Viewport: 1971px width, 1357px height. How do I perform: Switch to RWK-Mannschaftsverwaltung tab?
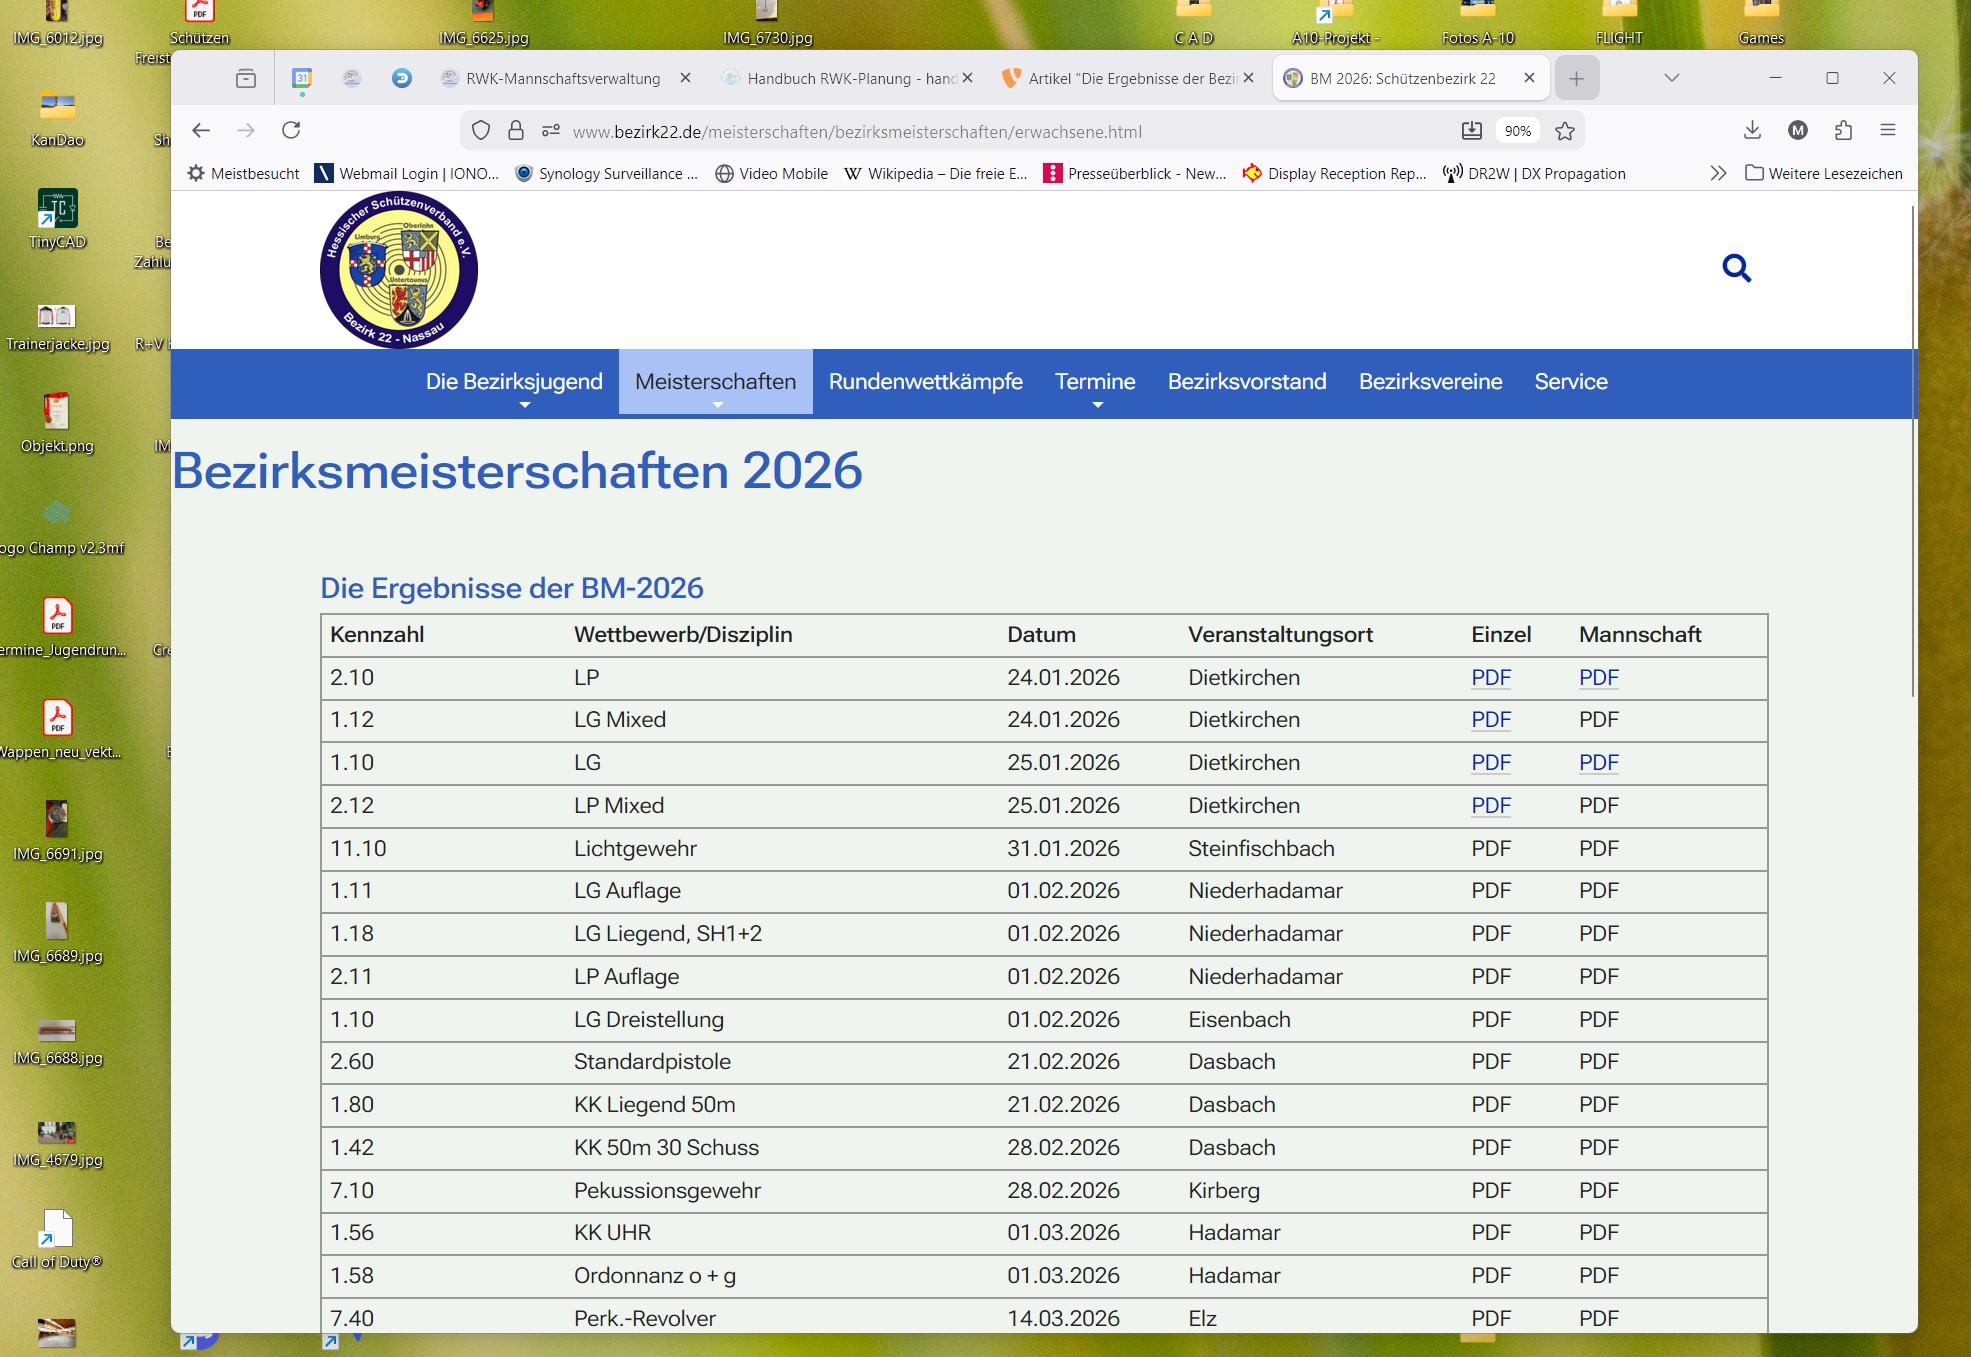[x=562, y=78]
